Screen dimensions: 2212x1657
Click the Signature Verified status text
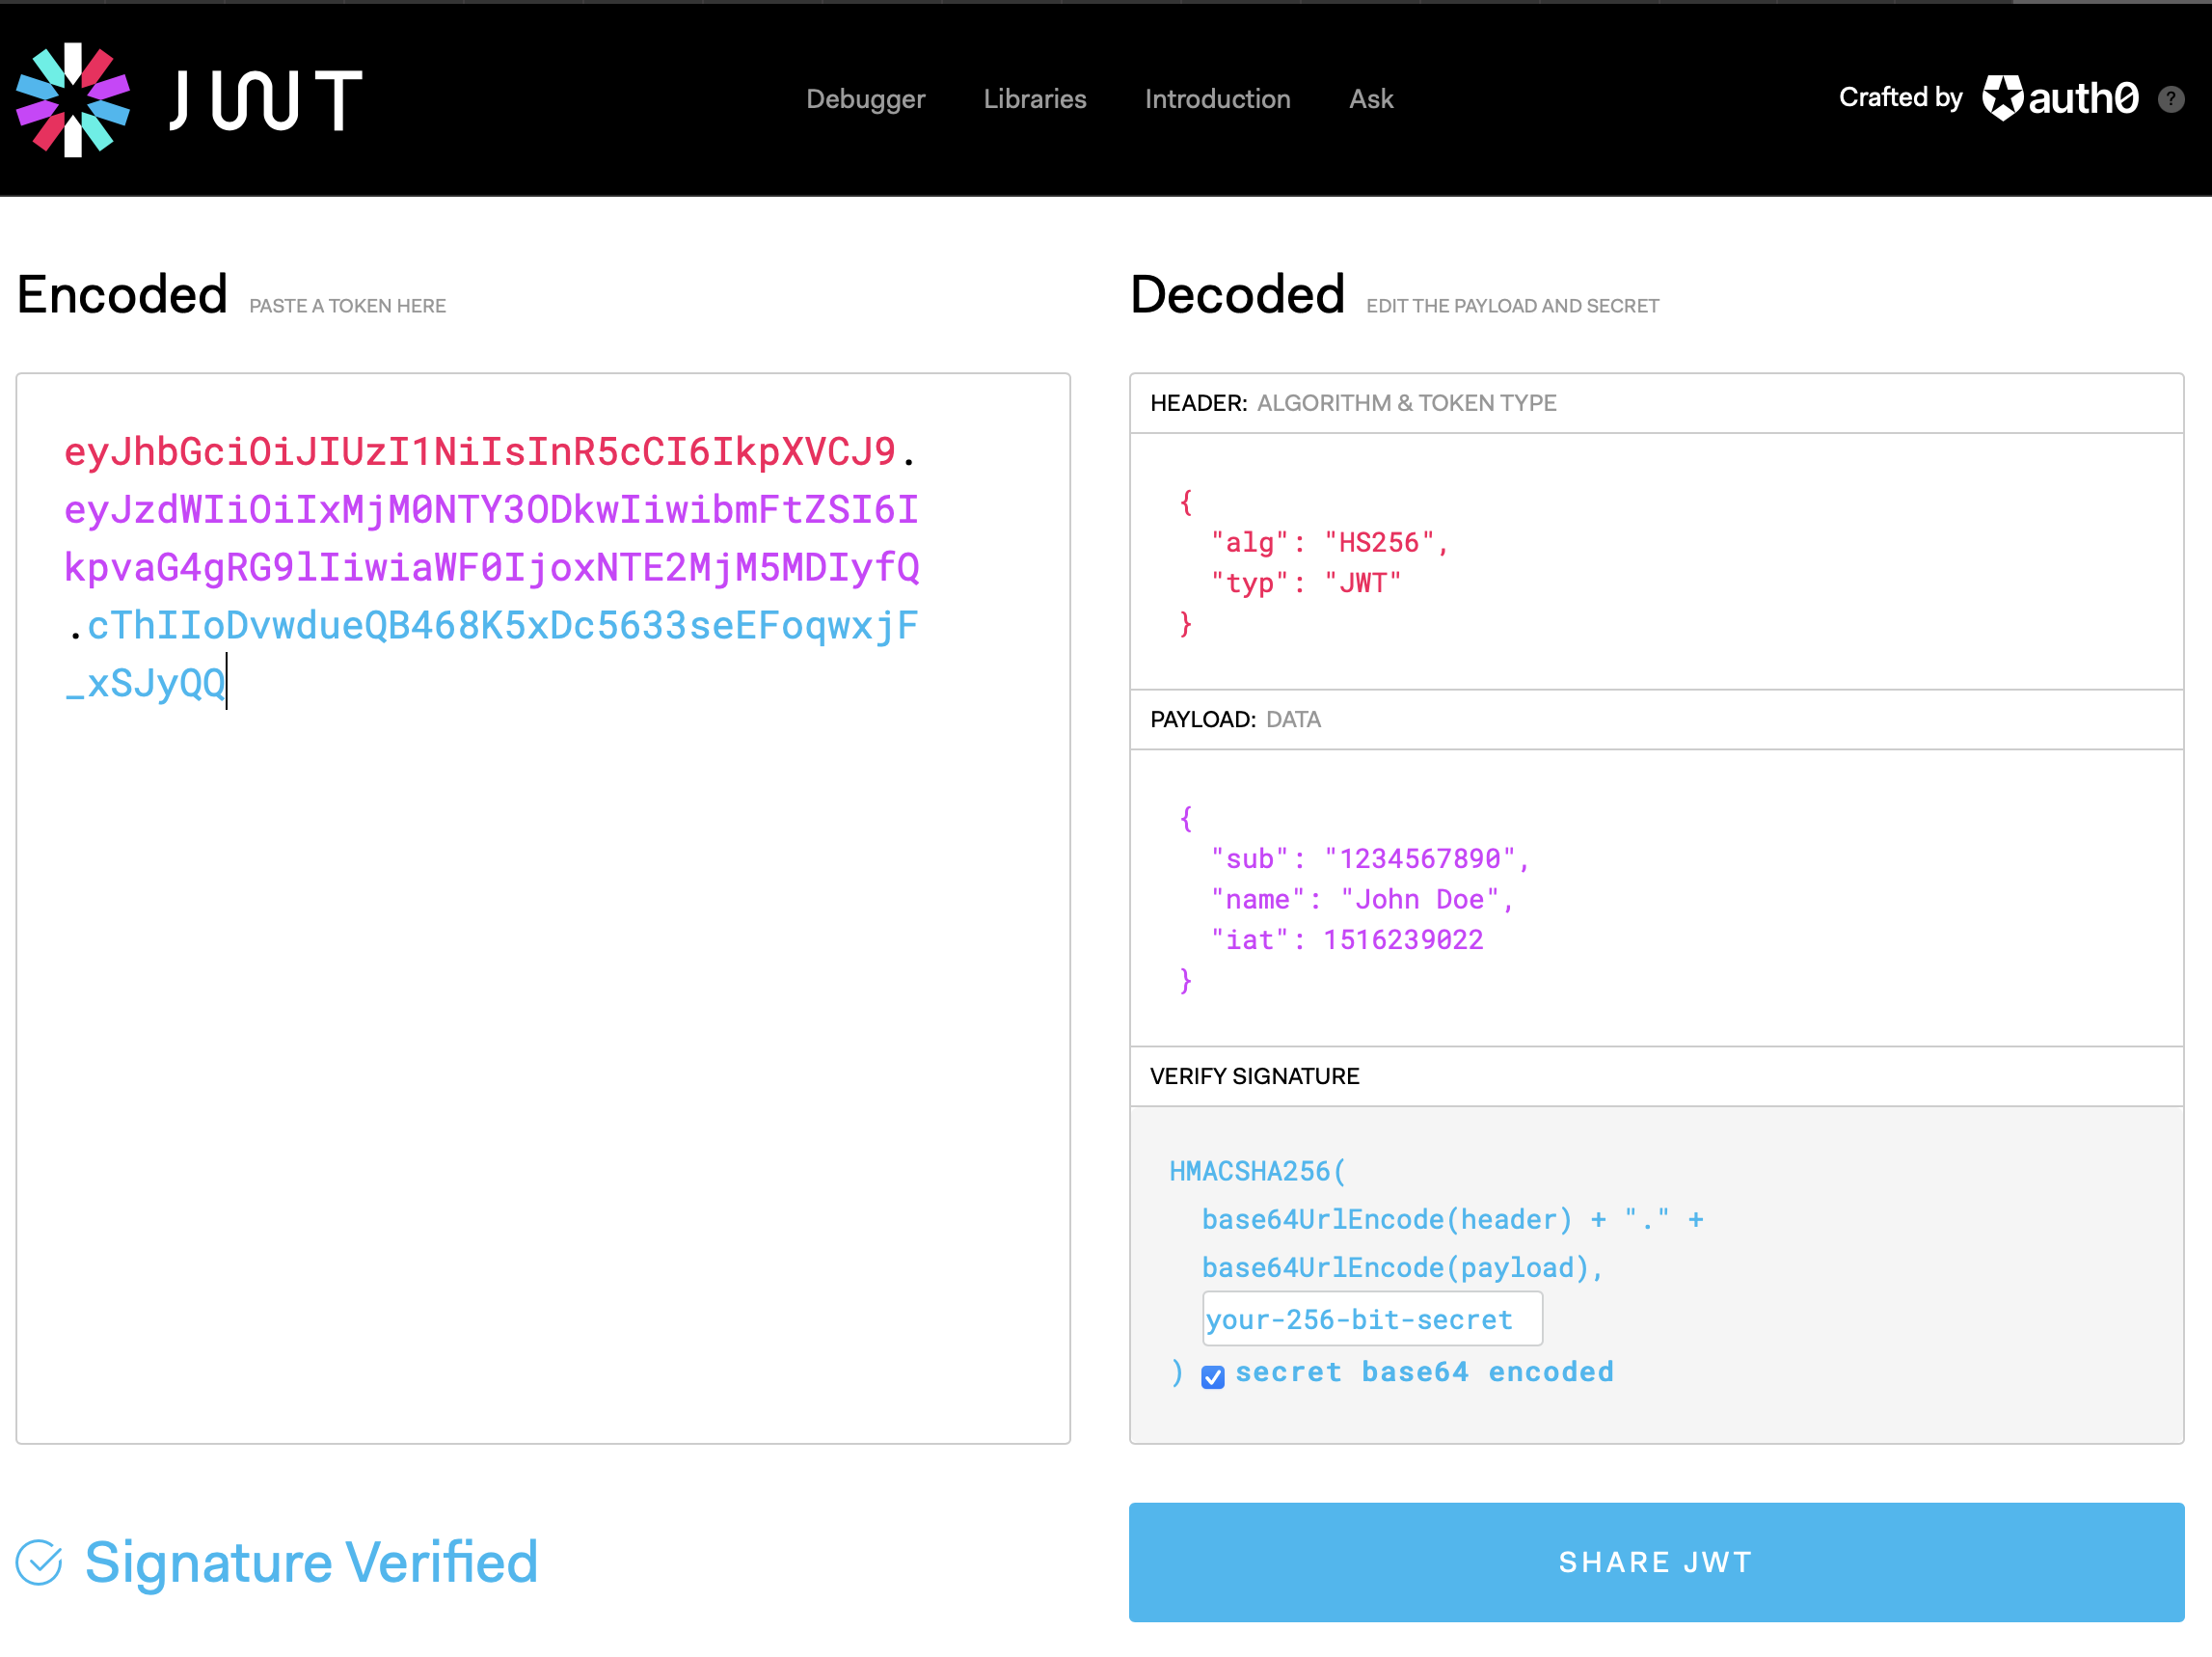(x=311, y=1562)
